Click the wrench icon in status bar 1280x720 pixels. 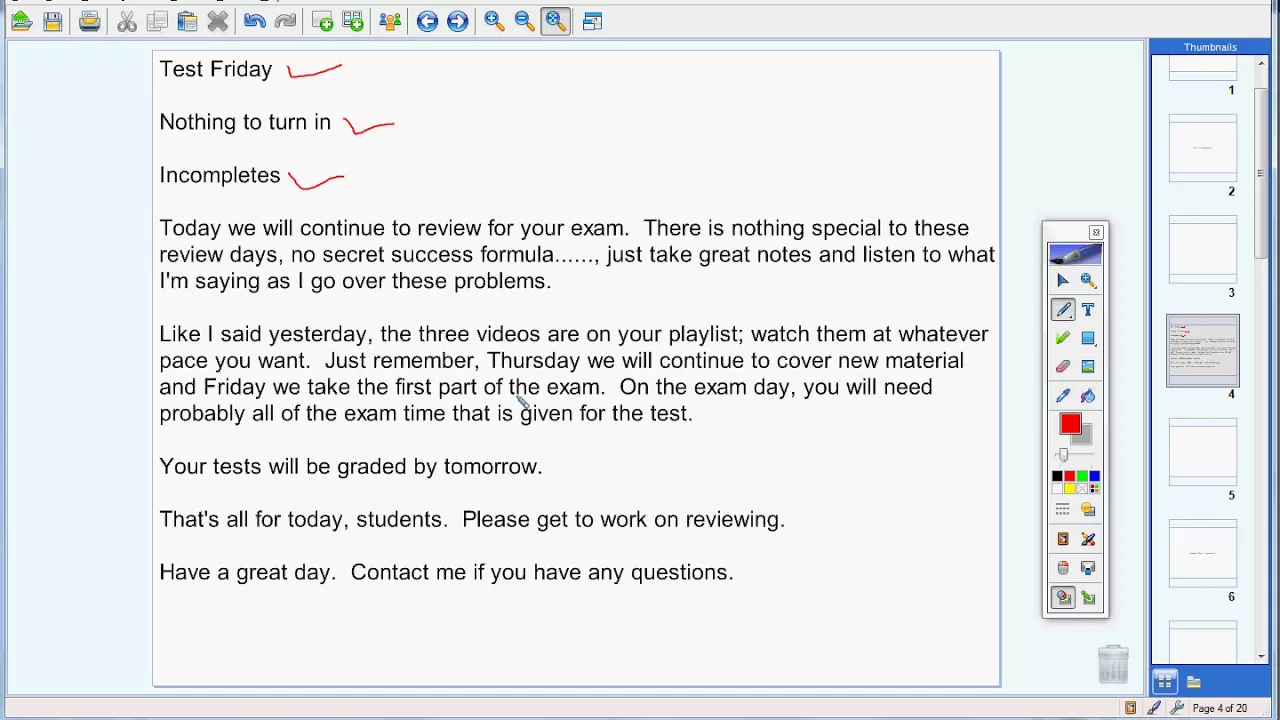(1178, 708)
